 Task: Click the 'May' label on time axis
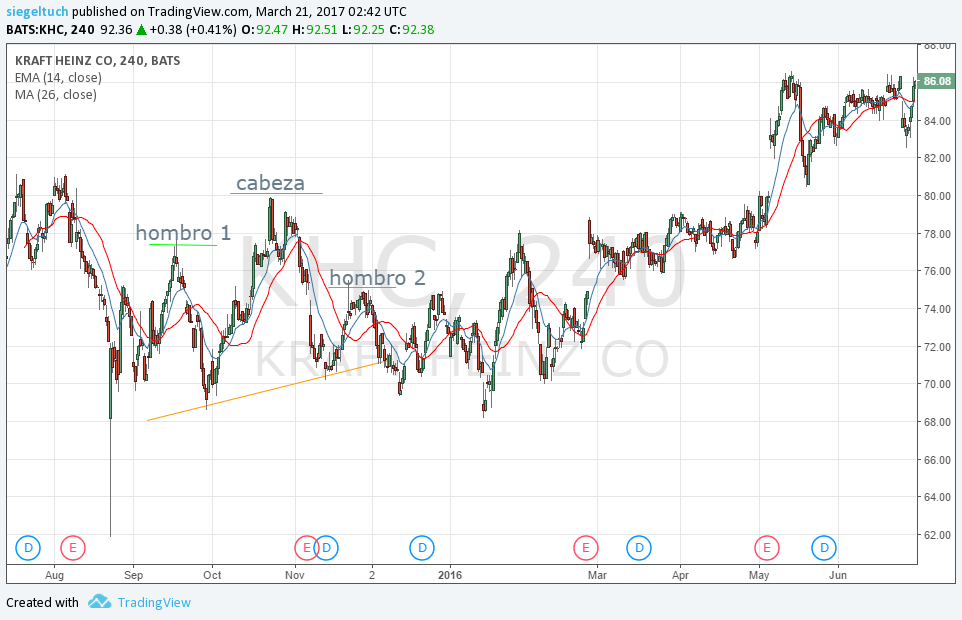[759, 575]
